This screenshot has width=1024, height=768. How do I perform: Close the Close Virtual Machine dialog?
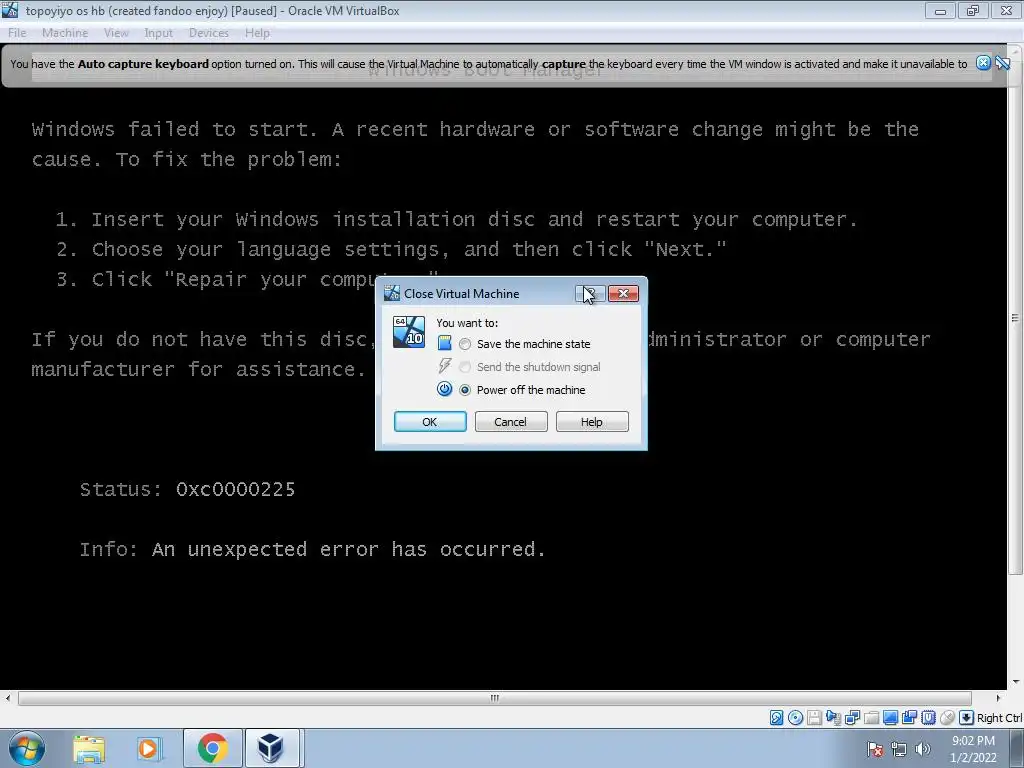(x=624, y=294)
